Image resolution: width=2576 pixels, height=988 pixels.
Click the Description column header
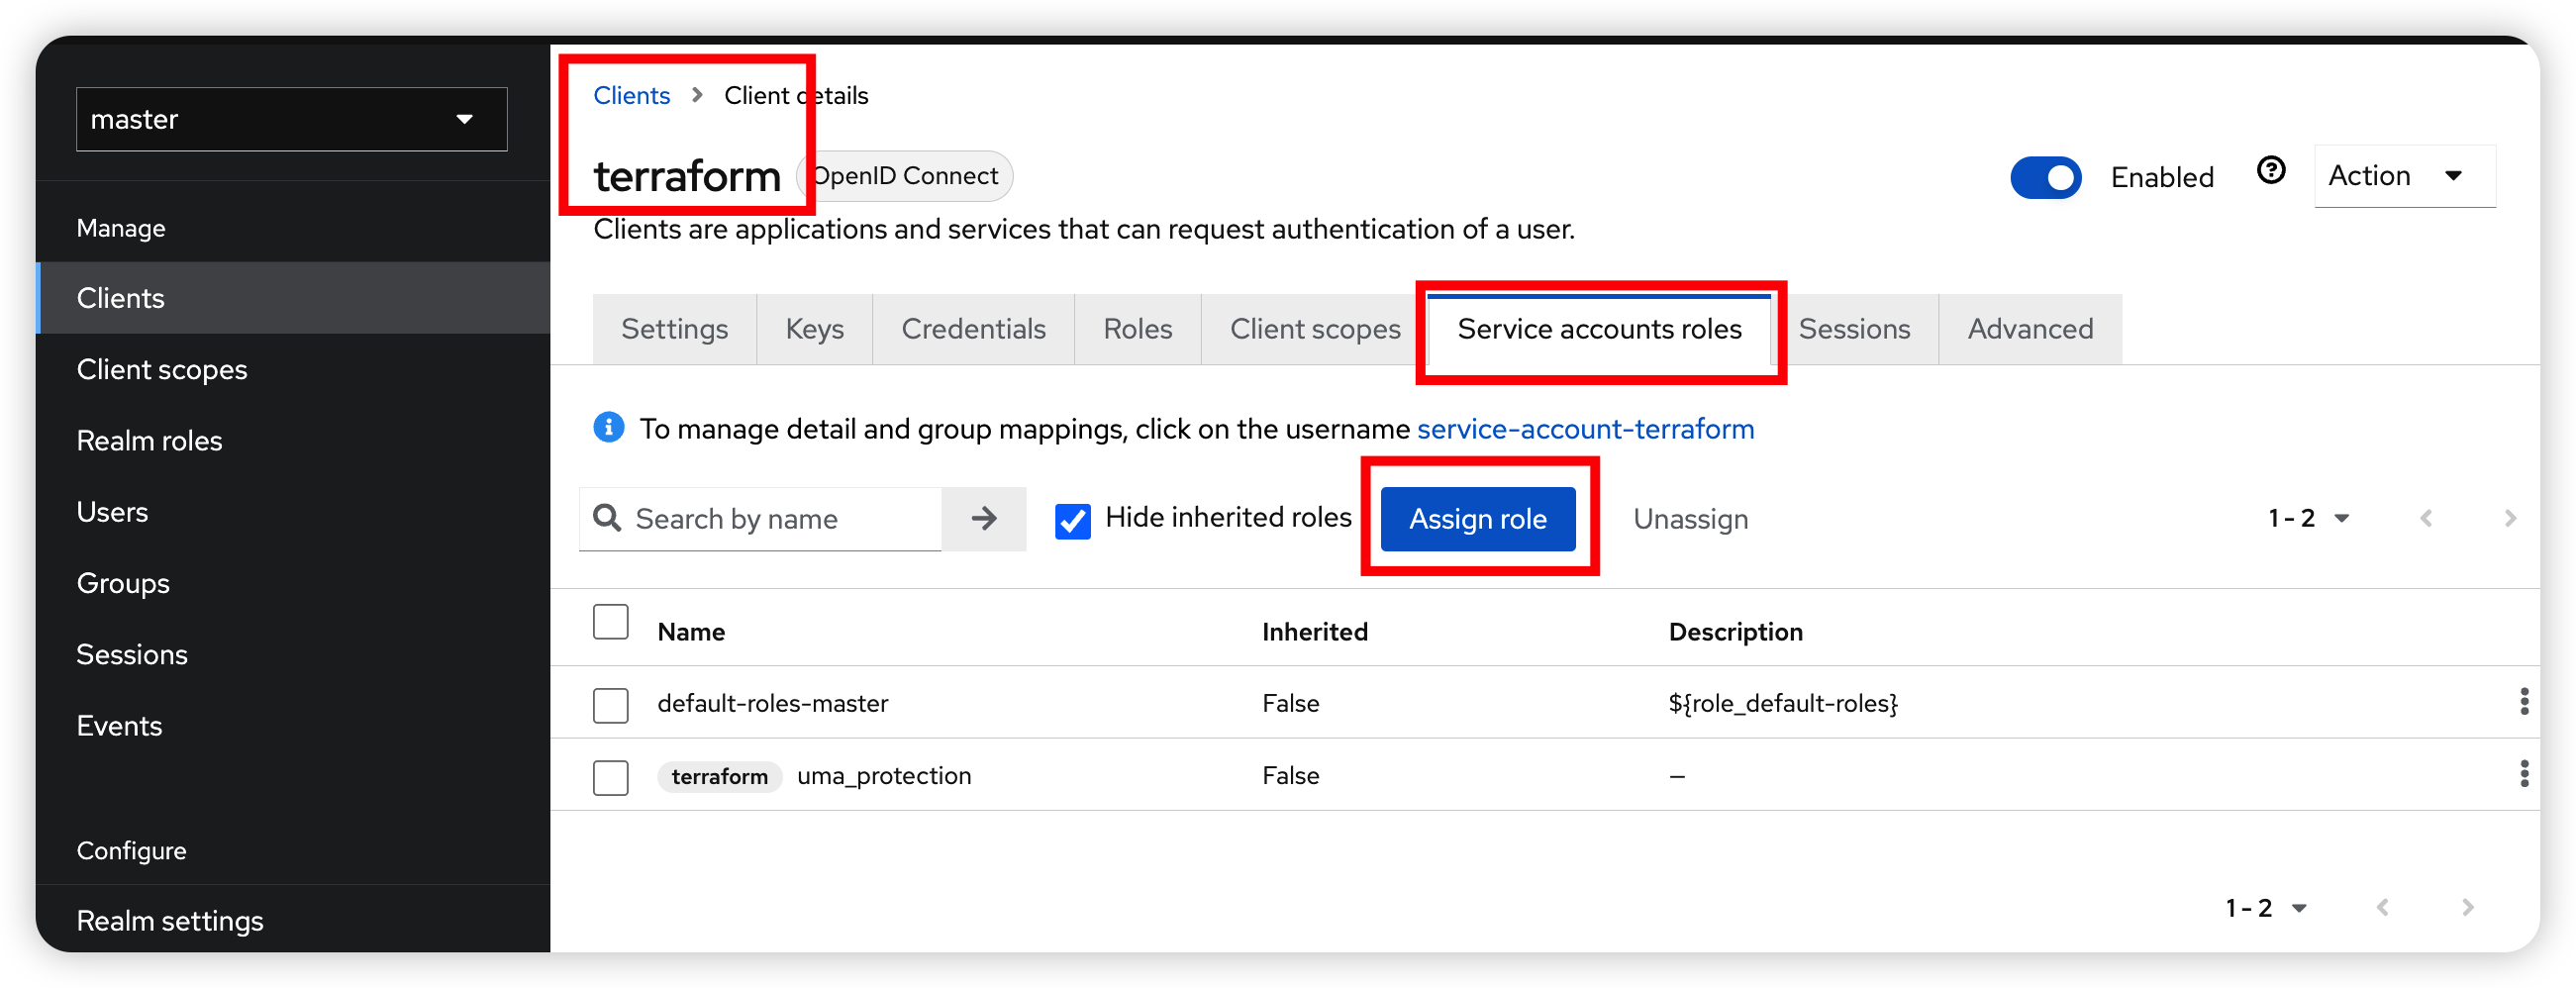1735,631
